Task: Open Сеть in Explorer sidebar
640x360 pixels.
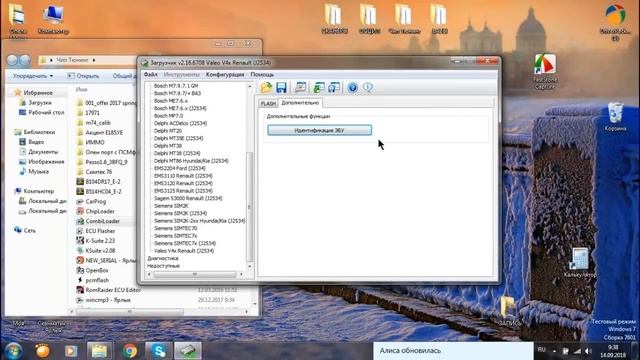Action: [29, 231]
